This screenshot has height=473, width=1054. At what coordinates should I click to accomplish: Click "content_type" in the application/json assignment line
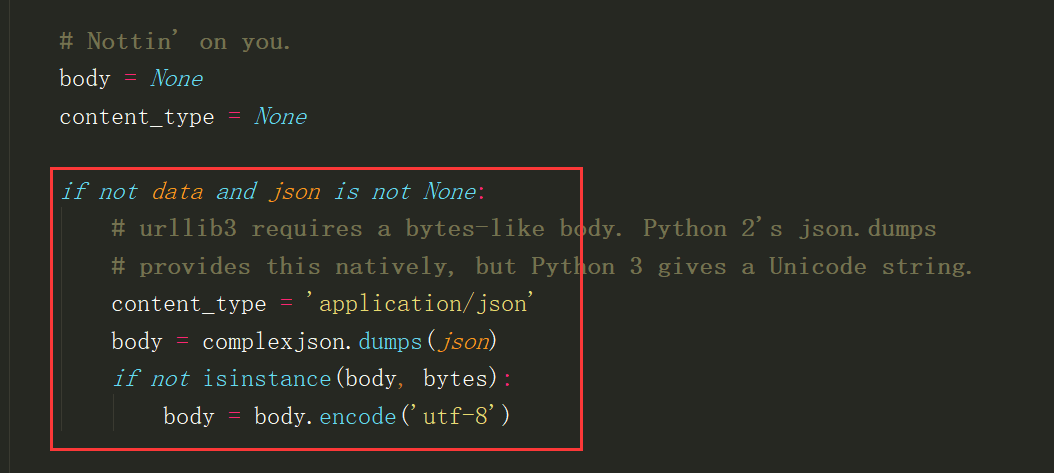point(188,304)
